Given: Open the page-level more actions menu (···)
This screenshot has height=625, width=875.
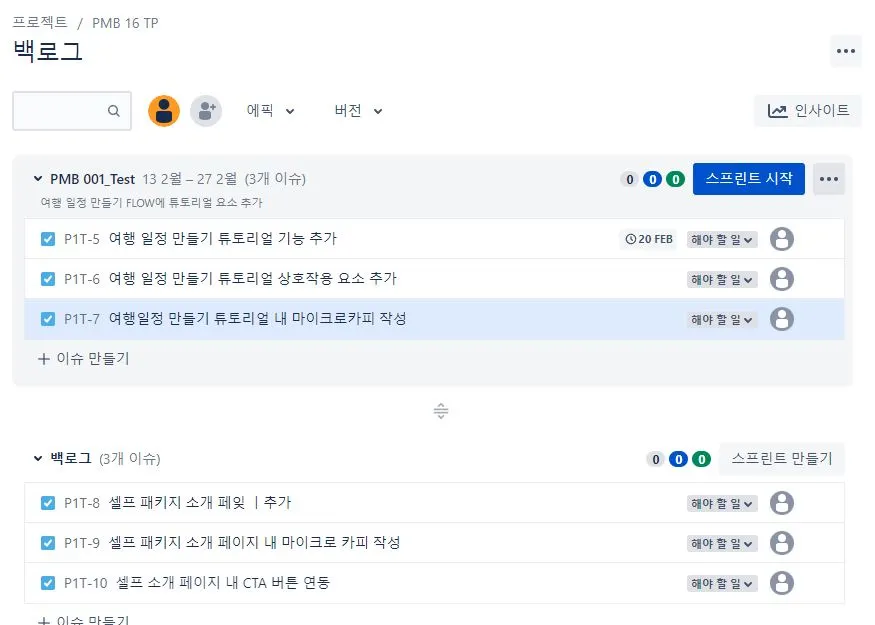Looking at the screenshot, I should [845, 51].
